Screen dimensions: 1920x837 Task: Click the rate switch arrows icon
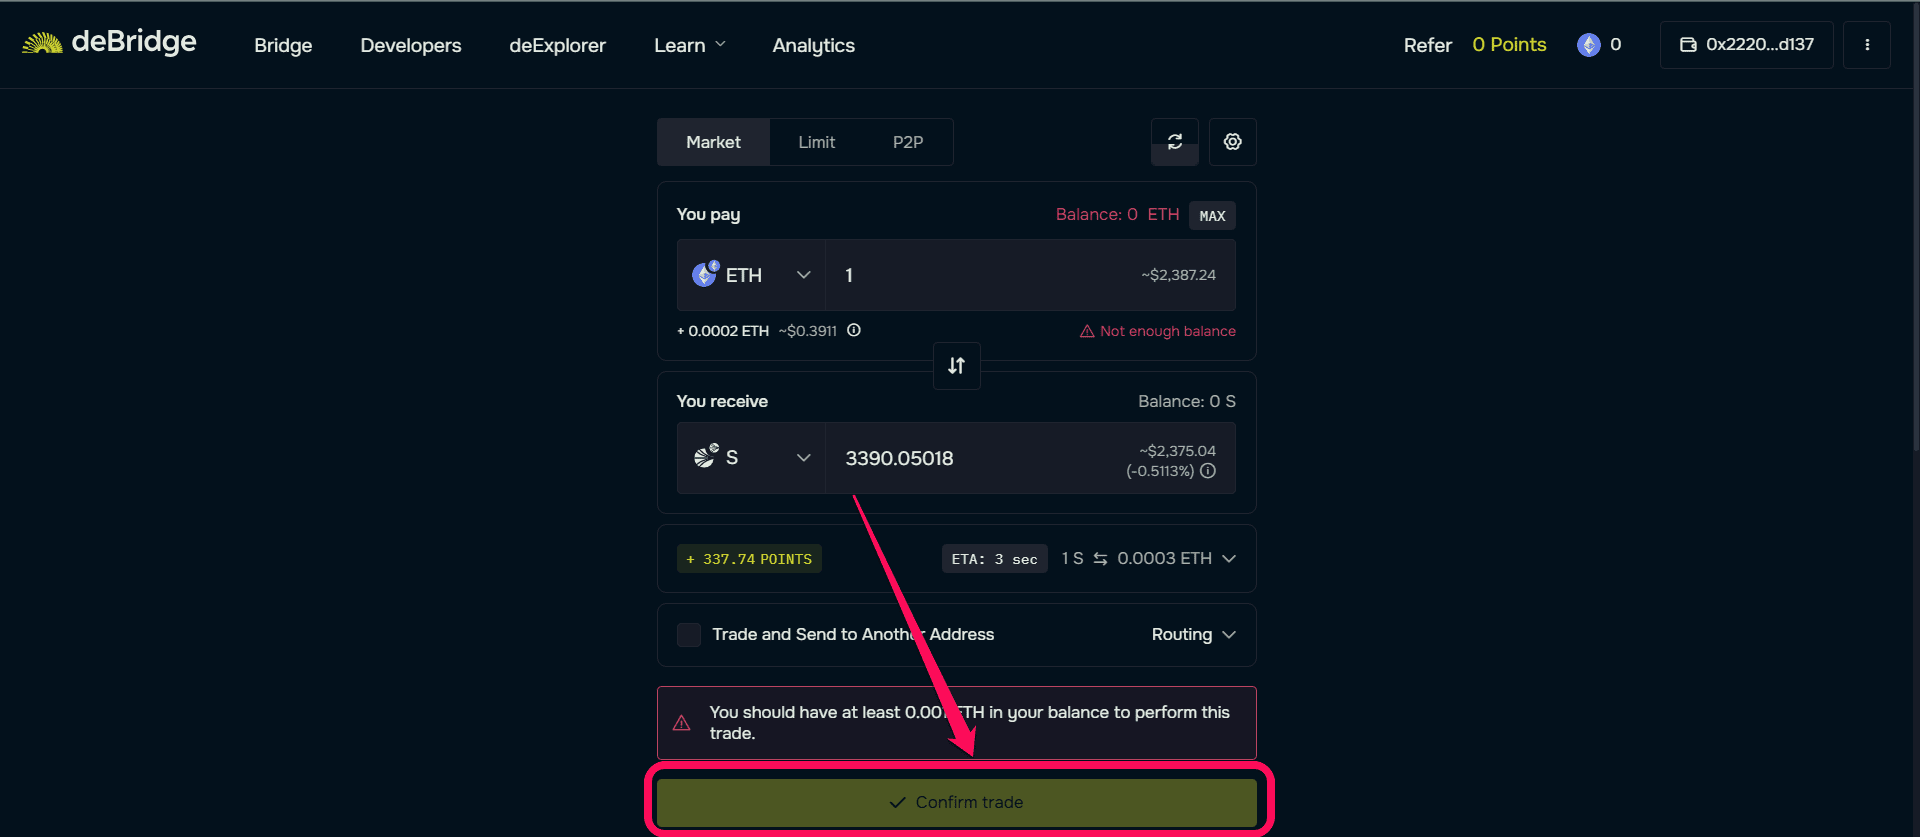tap(1100, 559)
